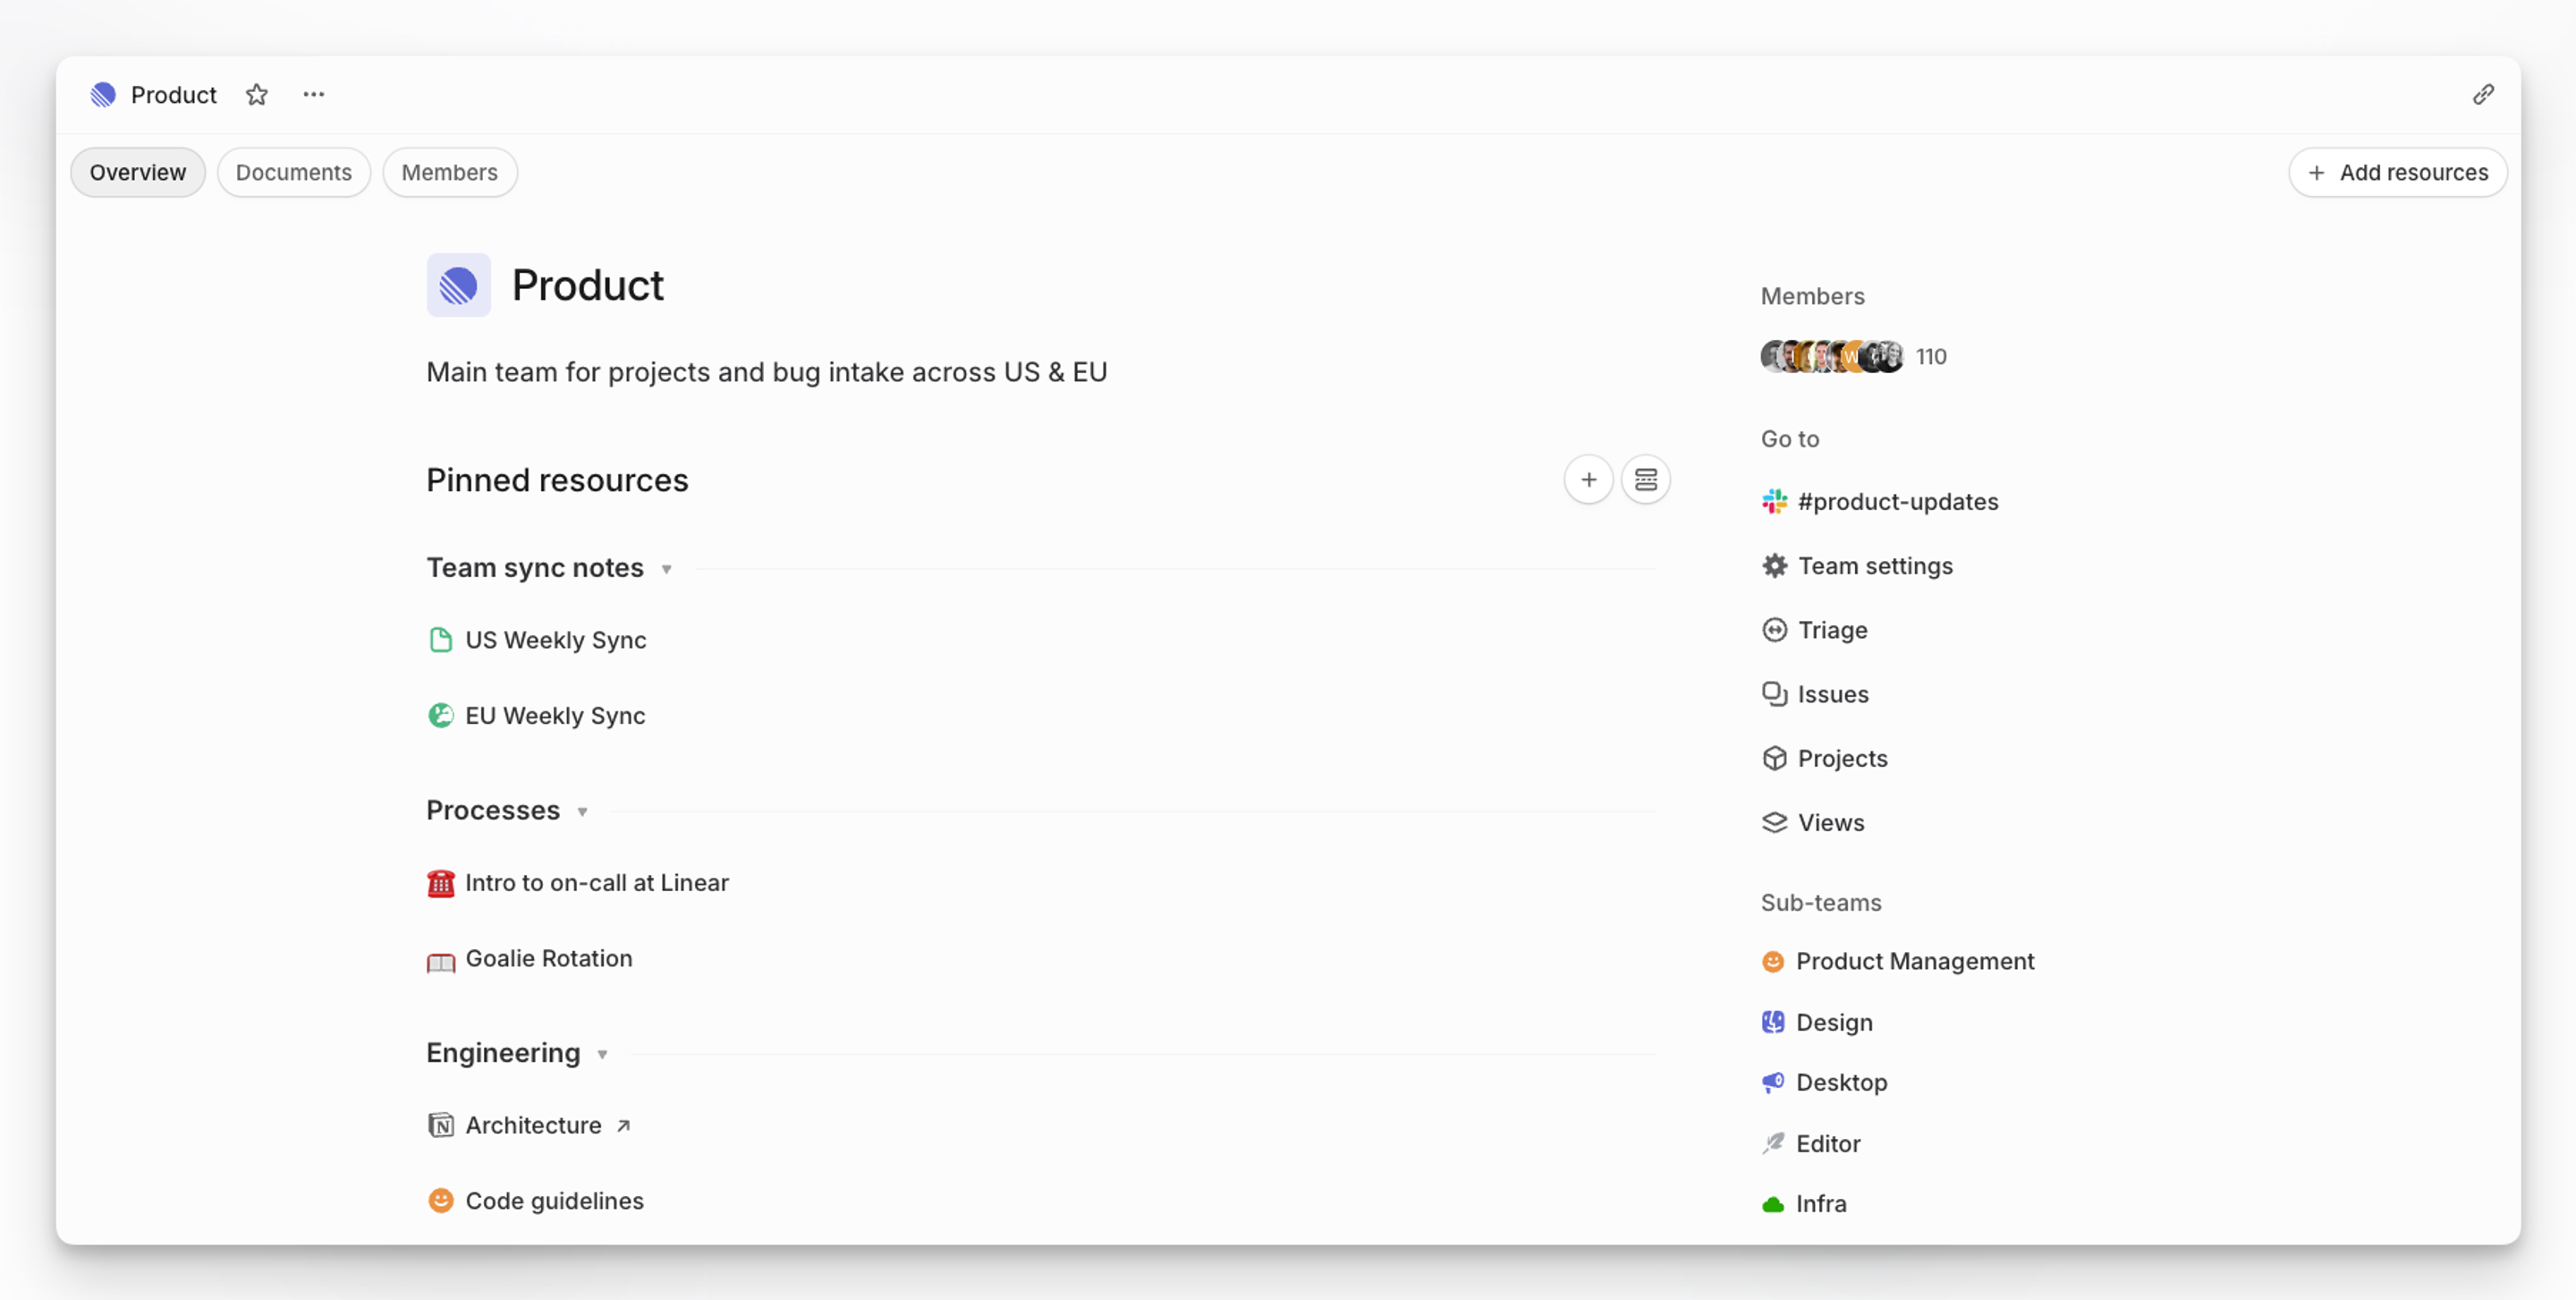Collapse the Team sync notes section
The height and width of the screenshot is (1300, 2576).
click(x=666, y=569)
